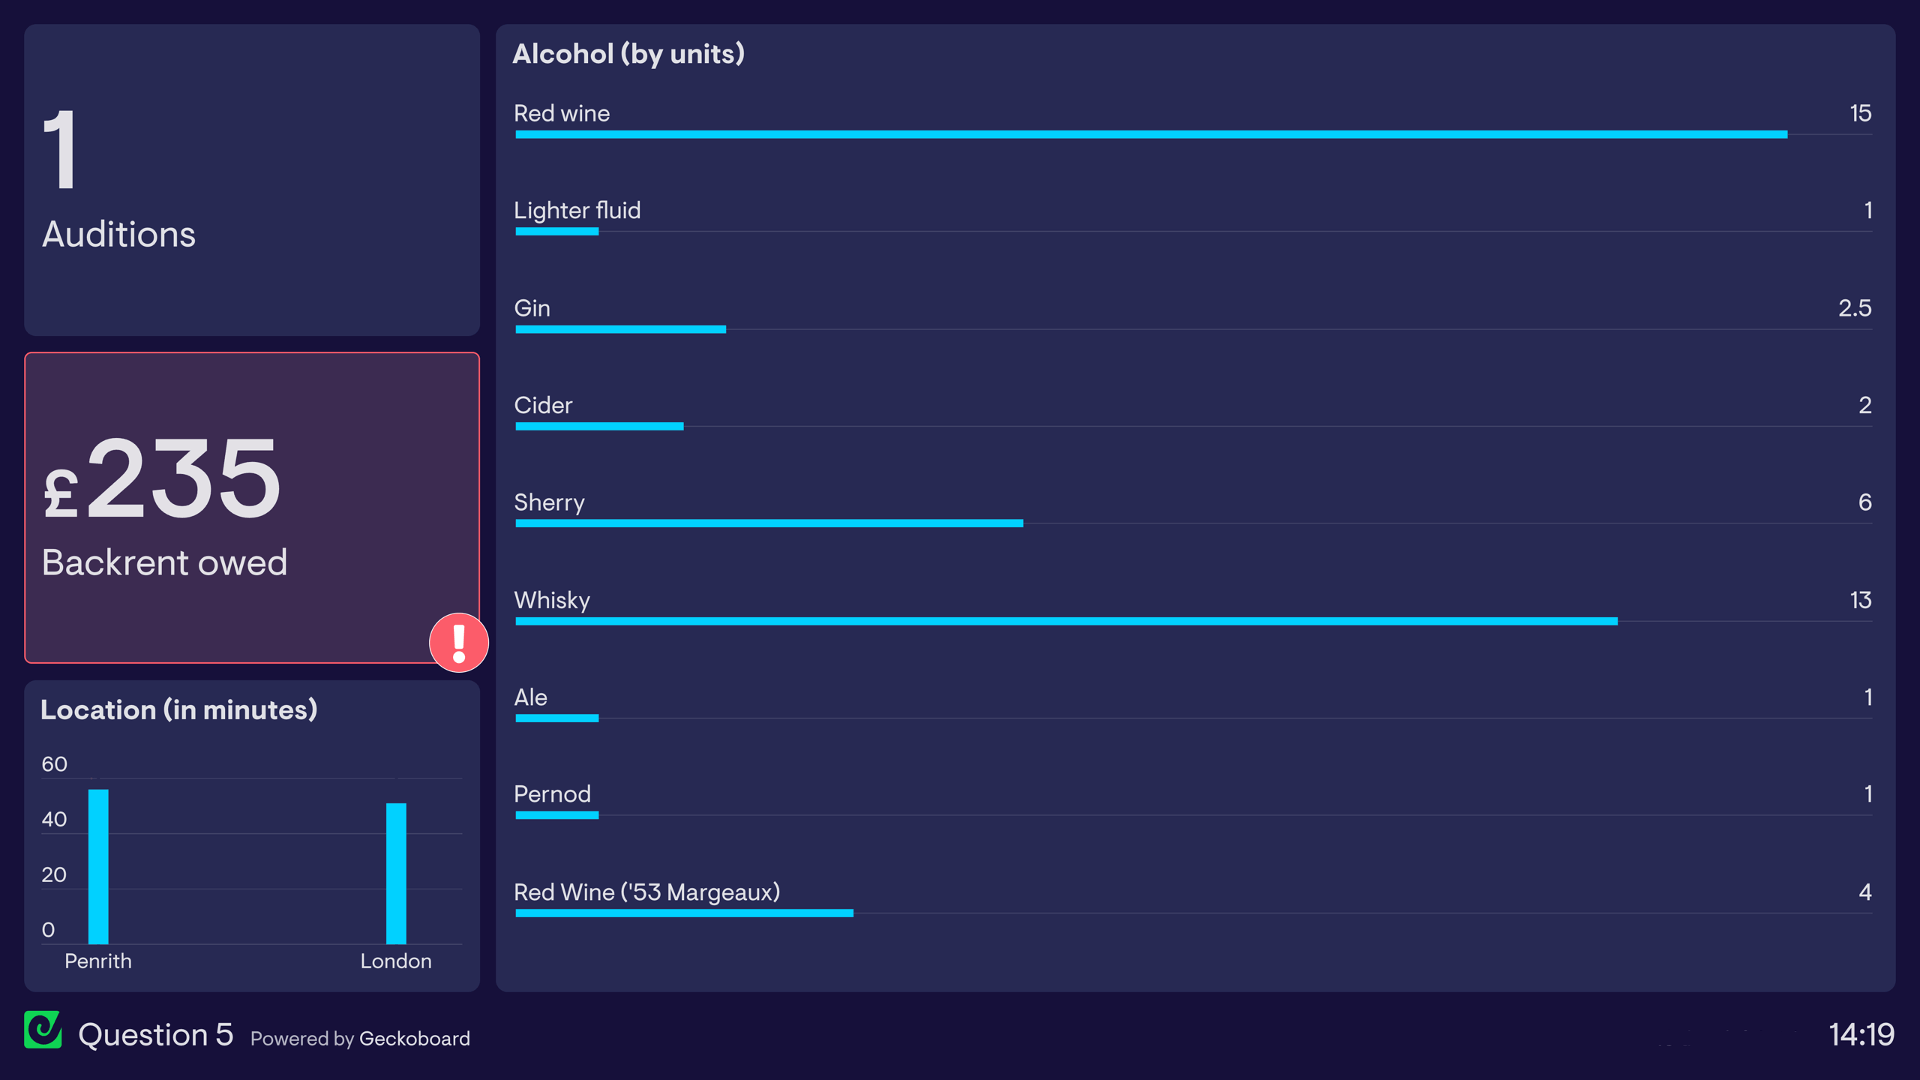Viewport: 1920px width, 1080px height.
Task: Click the Red Wine '53 Margeaux bar
Action: pyautogui.click(x=682, y=915)
